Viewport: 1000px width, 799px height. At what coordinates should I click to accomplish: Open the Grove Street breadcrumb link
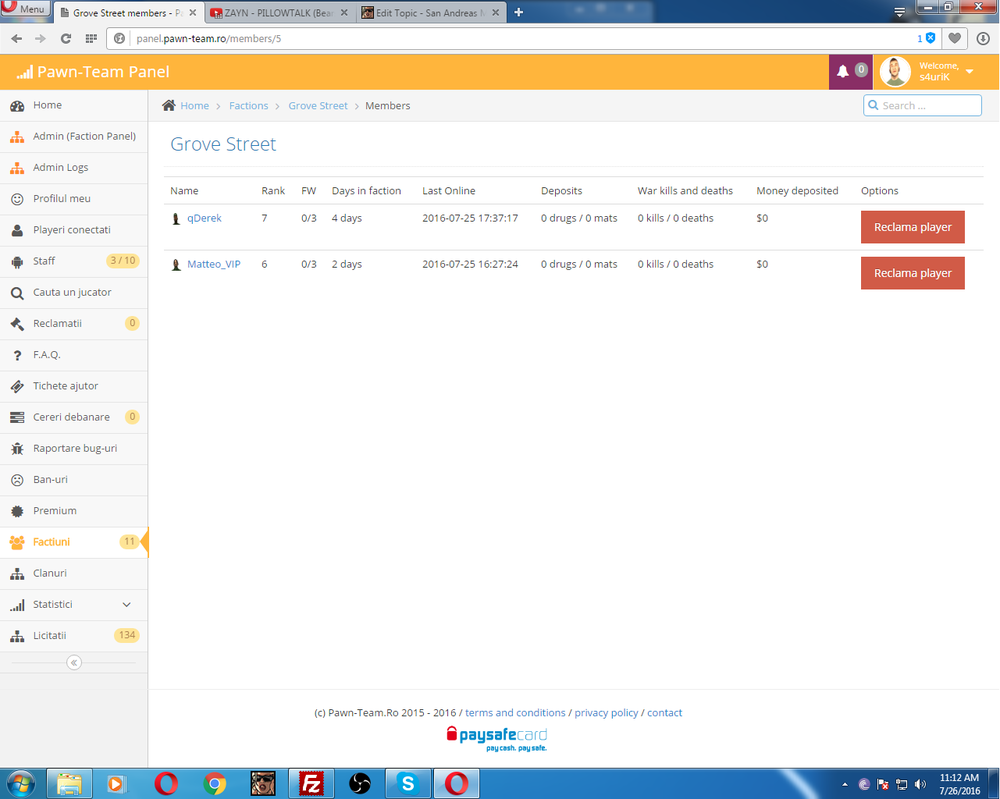318,106
